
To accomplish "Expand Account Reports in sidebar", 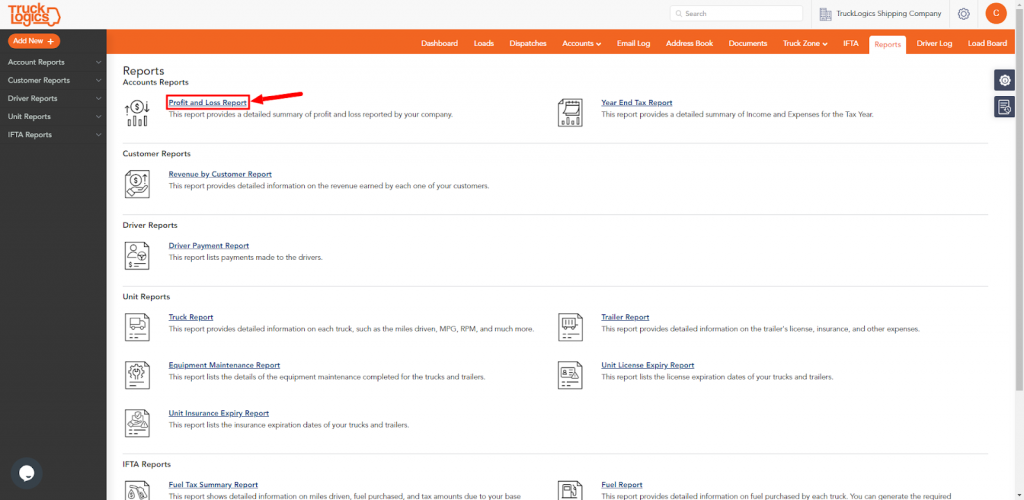I will (53, 62).
